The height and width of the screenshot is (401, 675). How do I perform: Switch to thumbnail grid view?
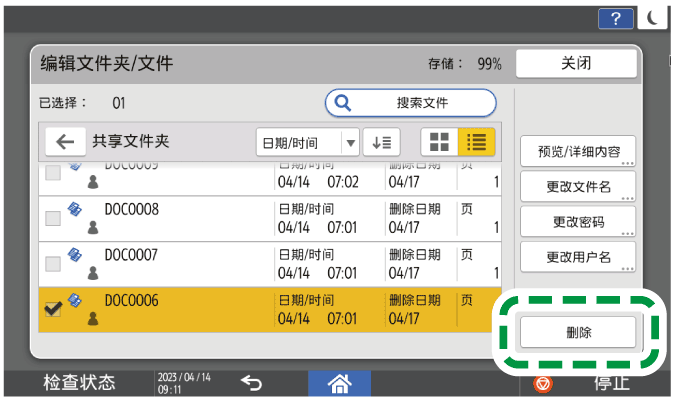438,142
